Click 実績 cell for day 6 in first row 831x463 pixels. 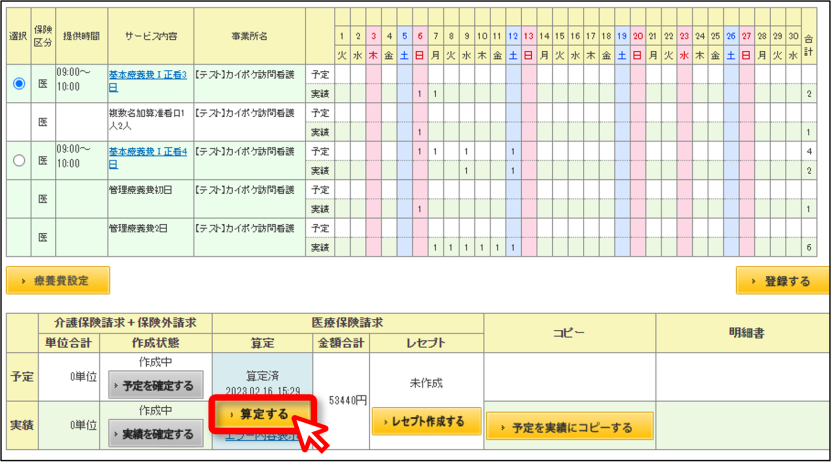(420, 94)
